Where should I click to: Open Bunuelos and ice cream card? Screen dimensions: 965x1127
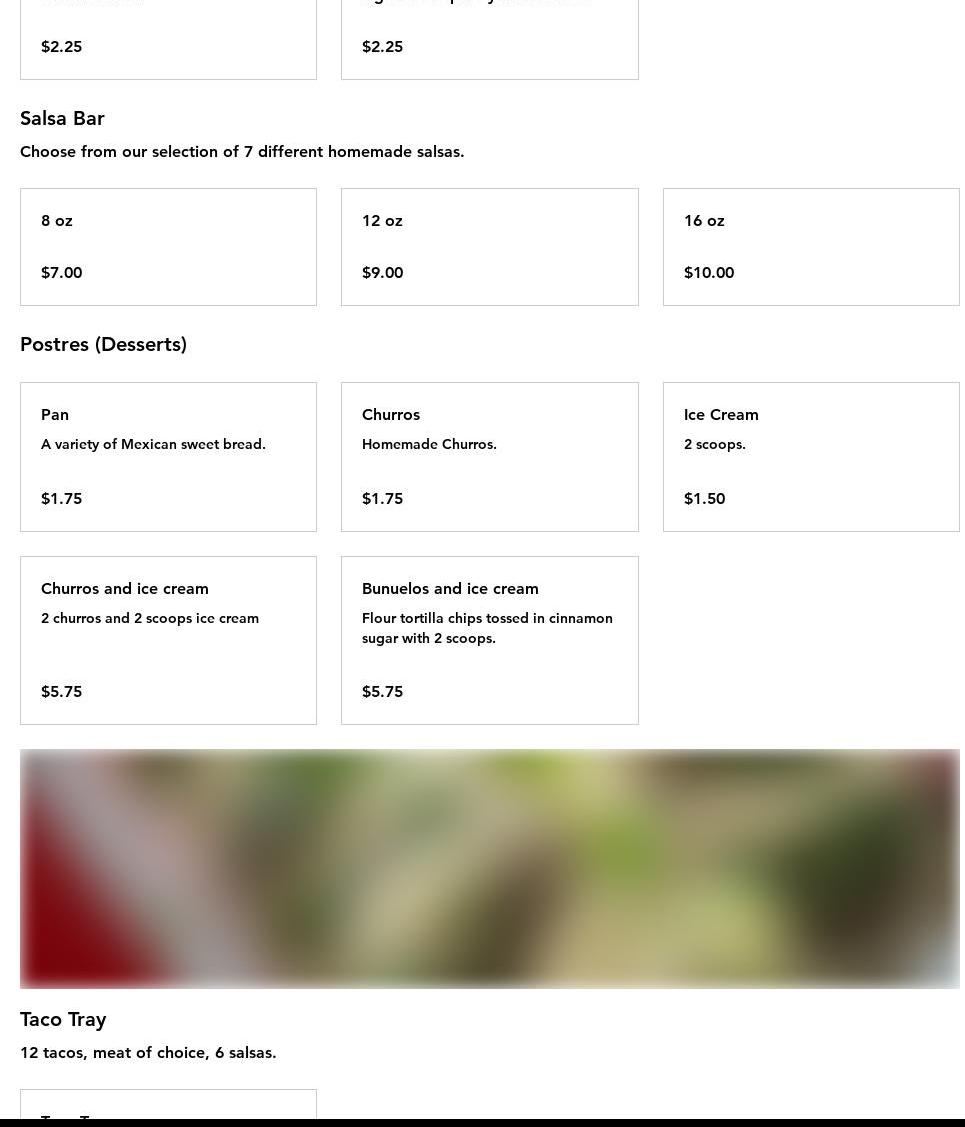click(489, 640)
